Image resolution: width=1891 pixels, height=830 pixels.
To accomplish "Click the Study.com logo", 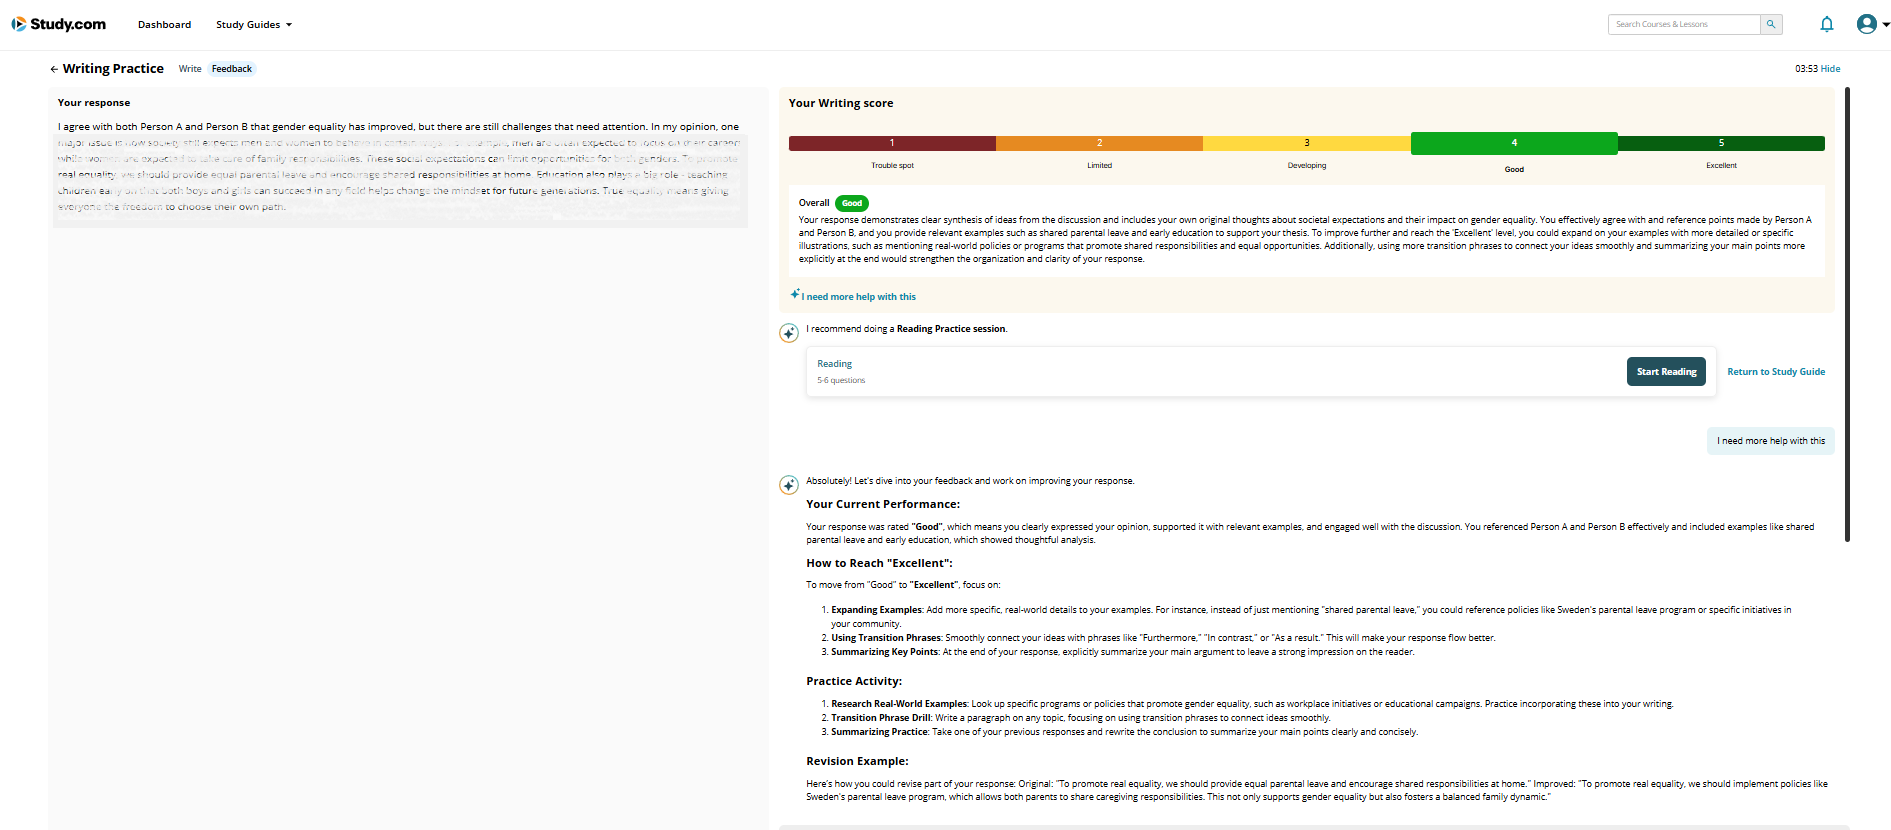I will [x=58, y=24].
